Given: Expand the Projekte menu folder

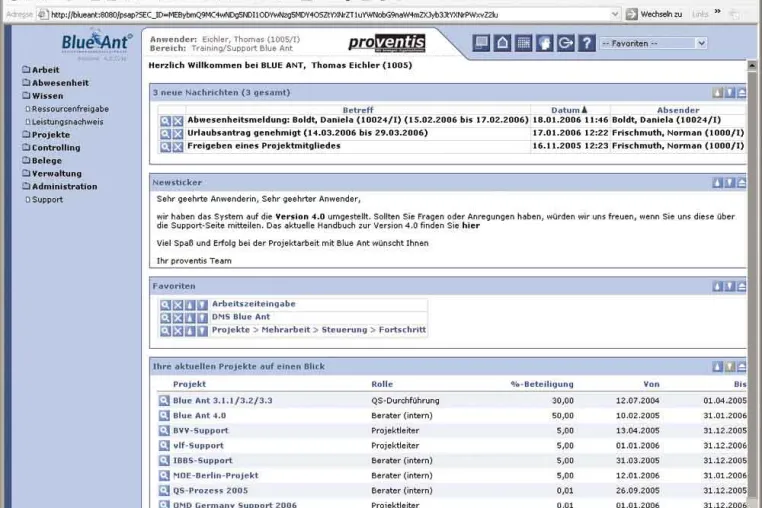Looking at the screenshot, I should 46,135.
